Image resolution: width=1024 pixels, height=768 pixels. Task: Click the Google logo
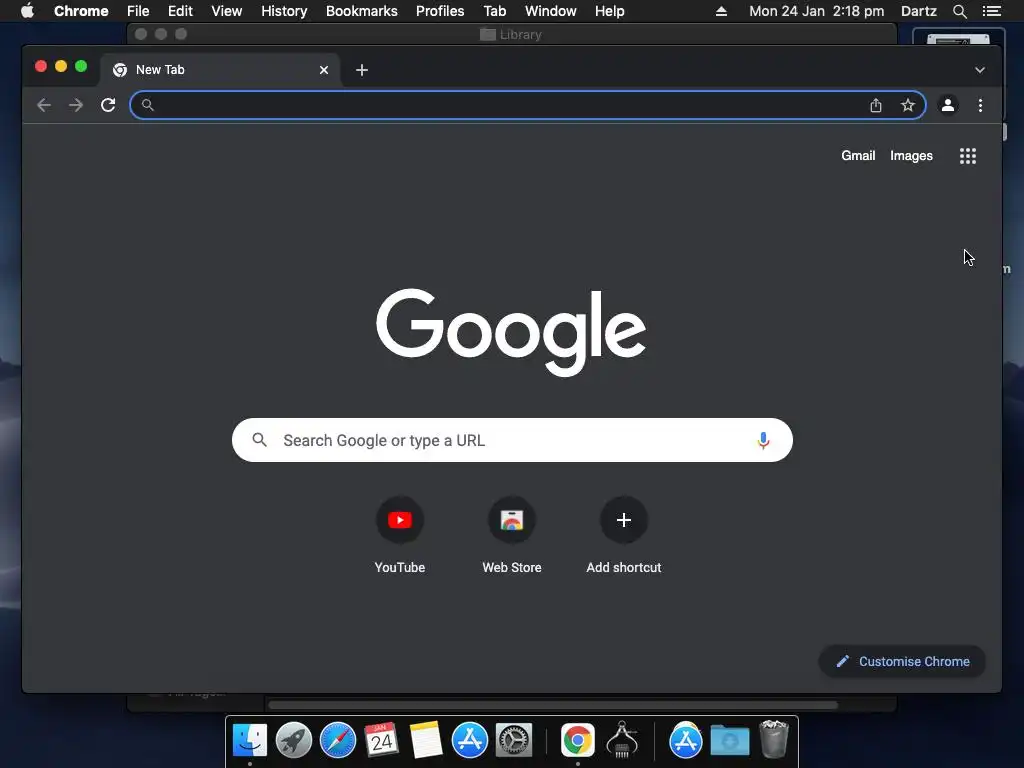pyautogui.click(x=511, y=332)
